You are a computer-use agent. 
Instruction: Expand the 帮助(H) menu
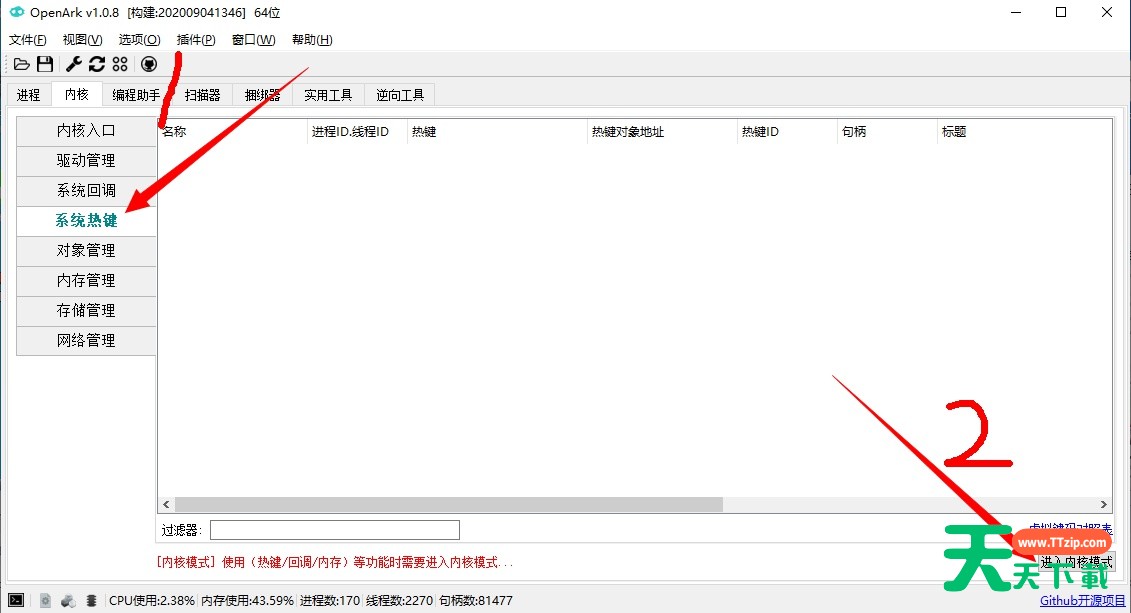click(312, 40)
